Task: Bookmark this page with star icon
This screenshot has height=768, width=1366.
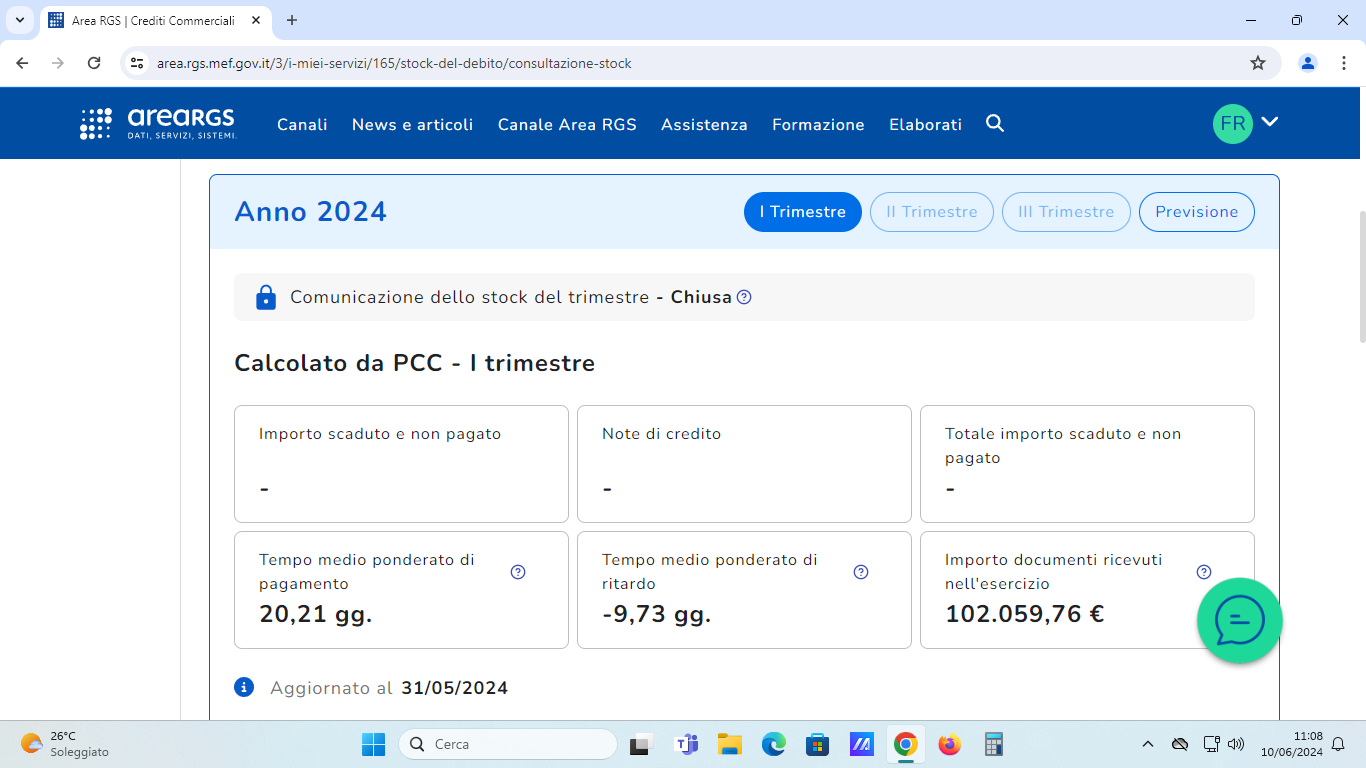Action: 1258,63
